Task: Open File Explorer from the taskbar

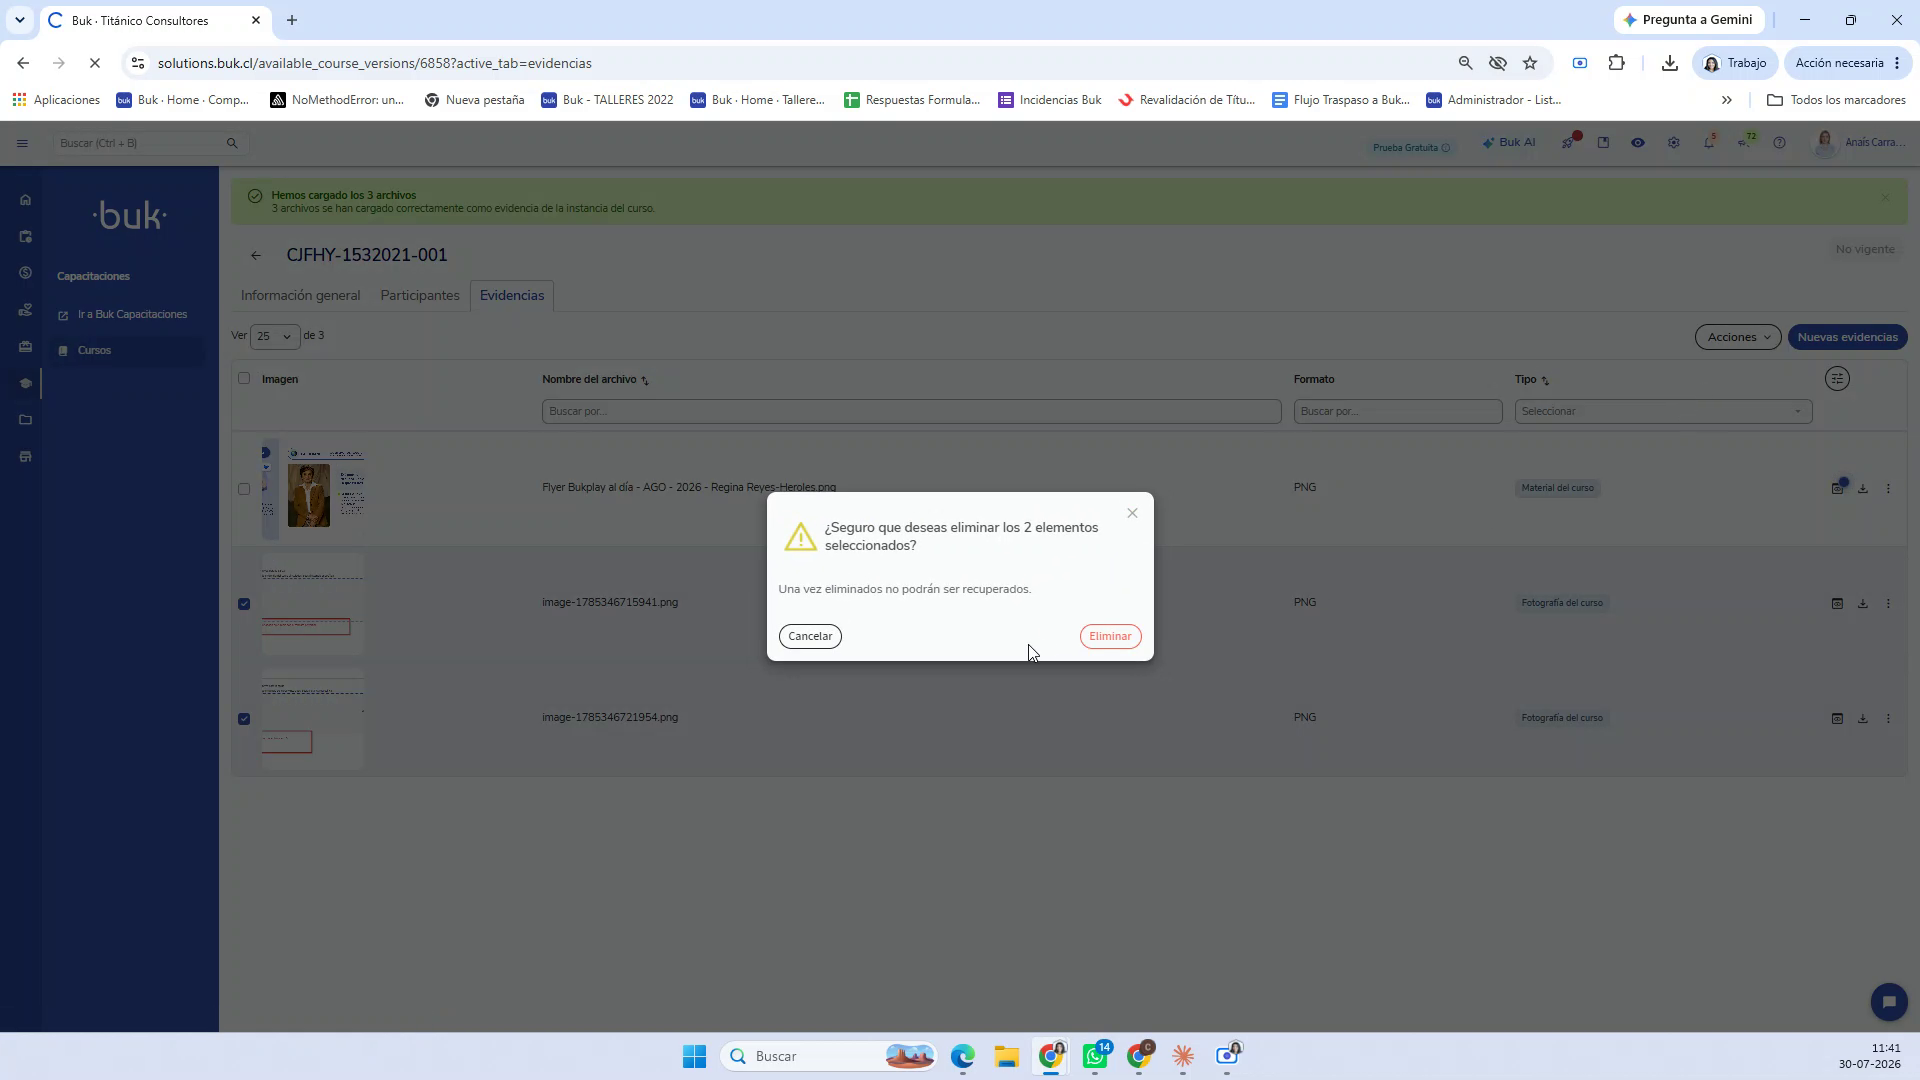Action: tap(1006, 1056)
